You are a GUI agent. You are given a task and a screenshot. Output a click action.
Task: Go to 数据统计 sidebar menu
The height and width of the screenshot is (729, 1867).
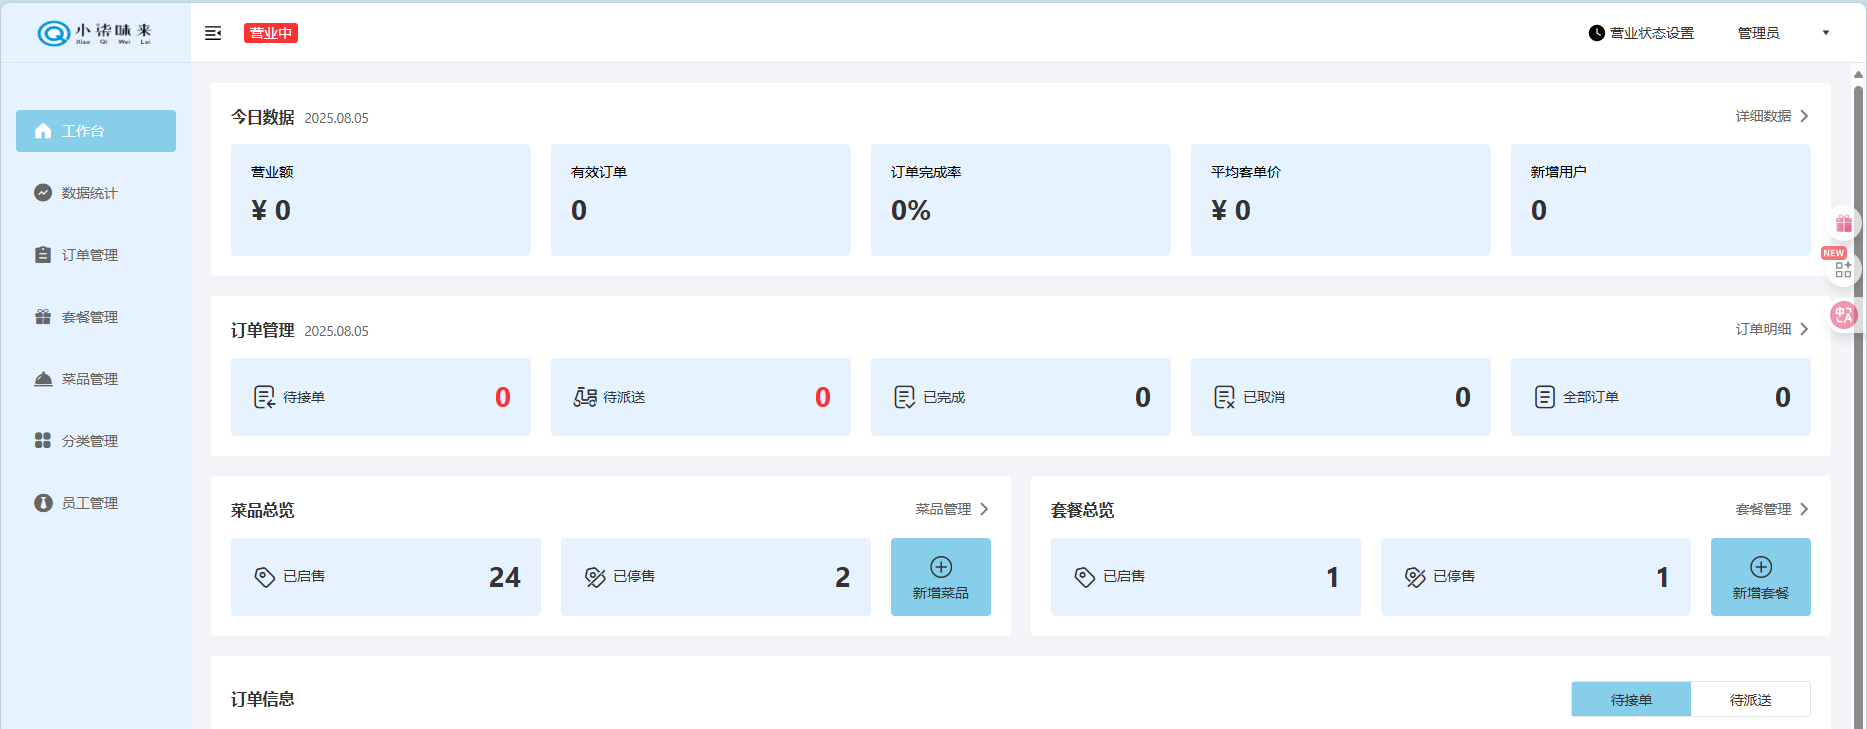point(90,193)
